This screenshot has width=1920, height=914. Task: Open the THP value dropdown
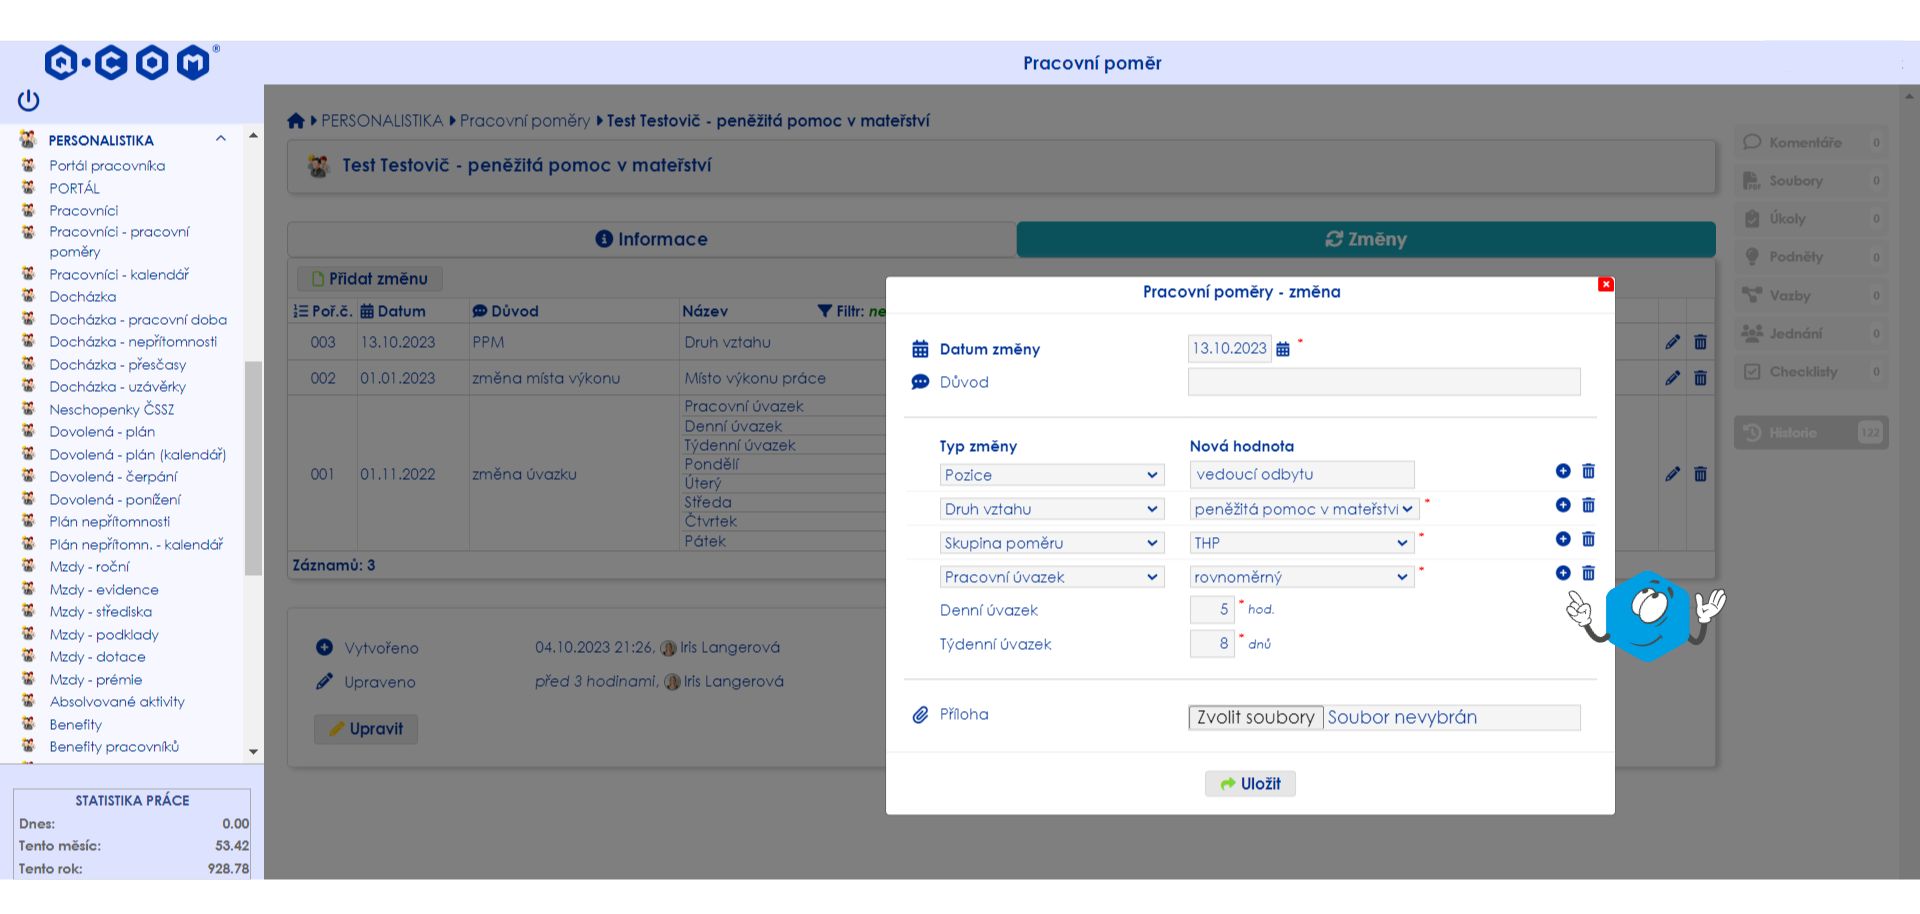1302,543
